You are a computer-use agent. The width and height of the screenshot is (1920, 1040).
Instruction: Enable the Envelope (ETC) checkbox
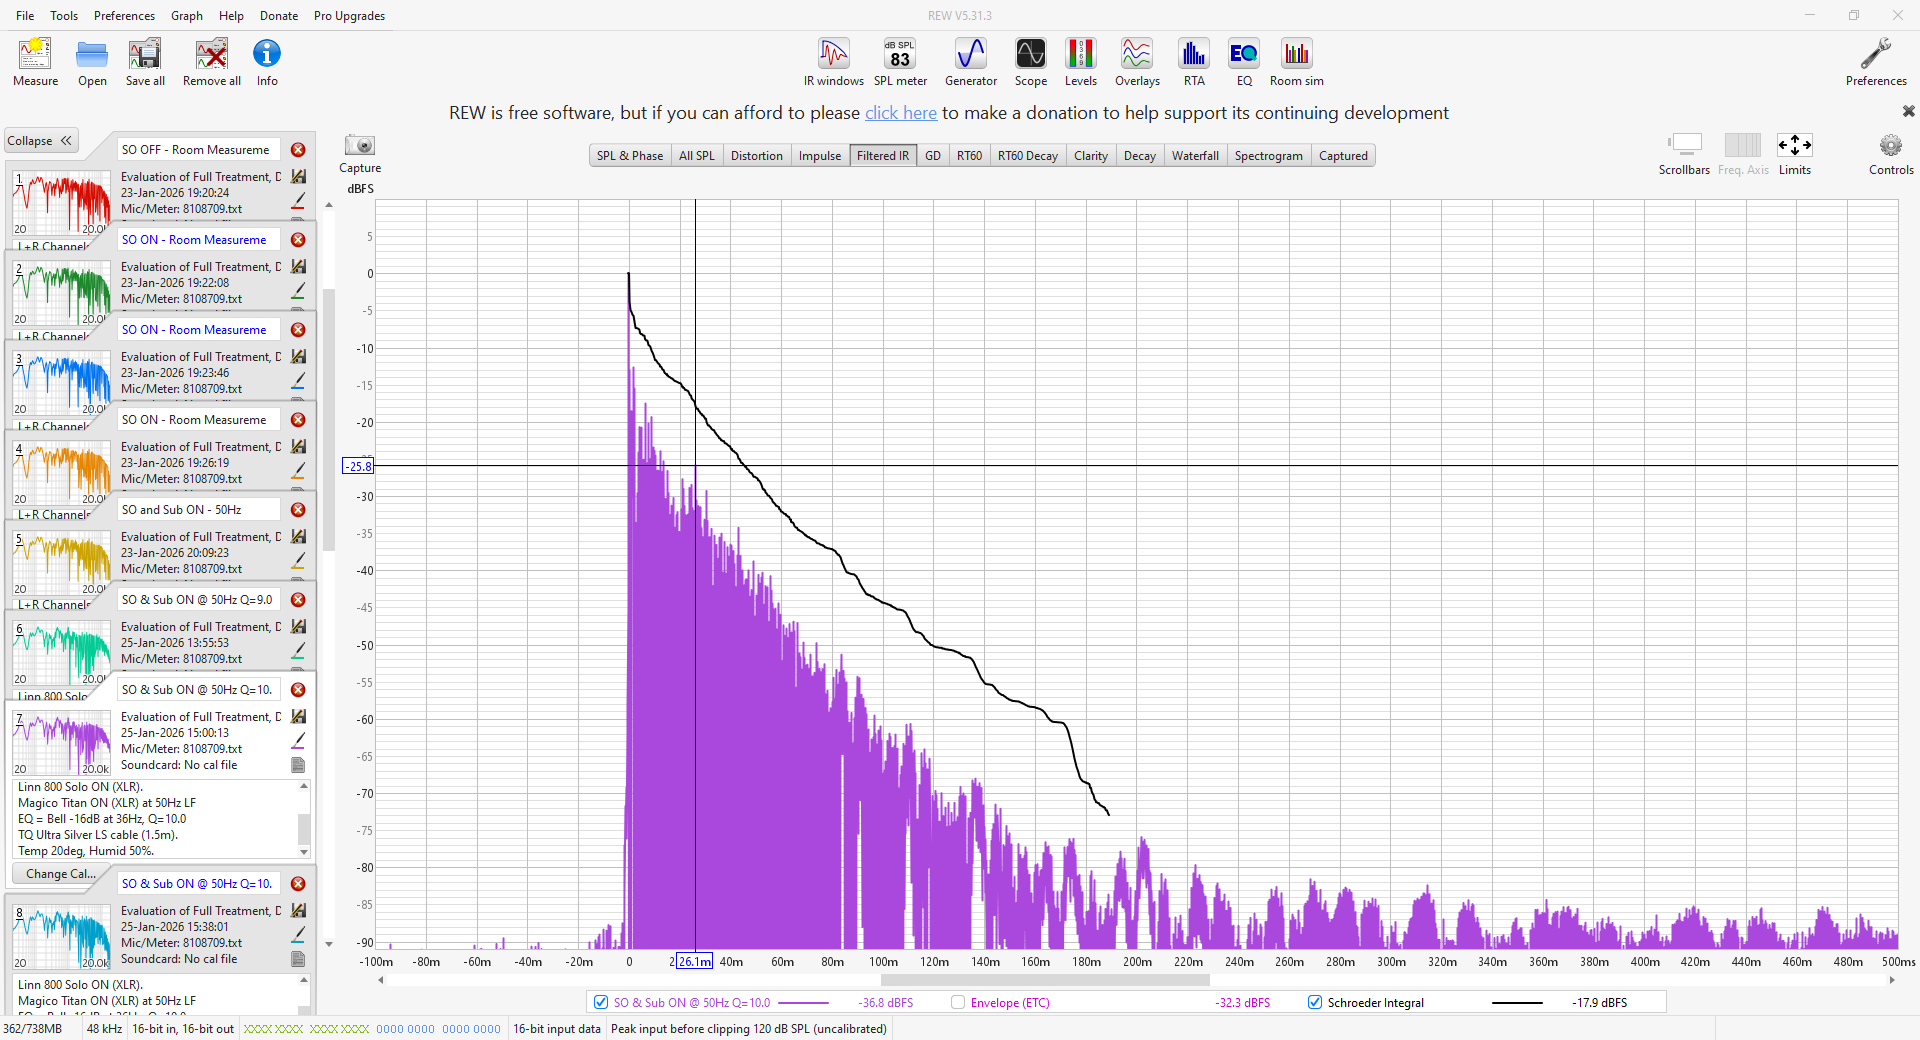pos(958,1003)
